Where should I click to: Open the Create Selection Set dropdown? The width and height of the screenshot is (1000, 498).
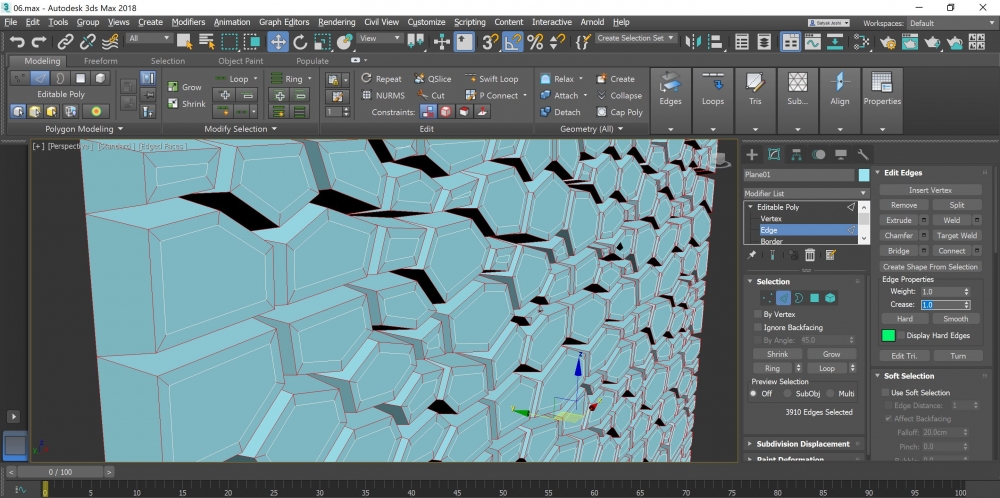click(636, 38)
